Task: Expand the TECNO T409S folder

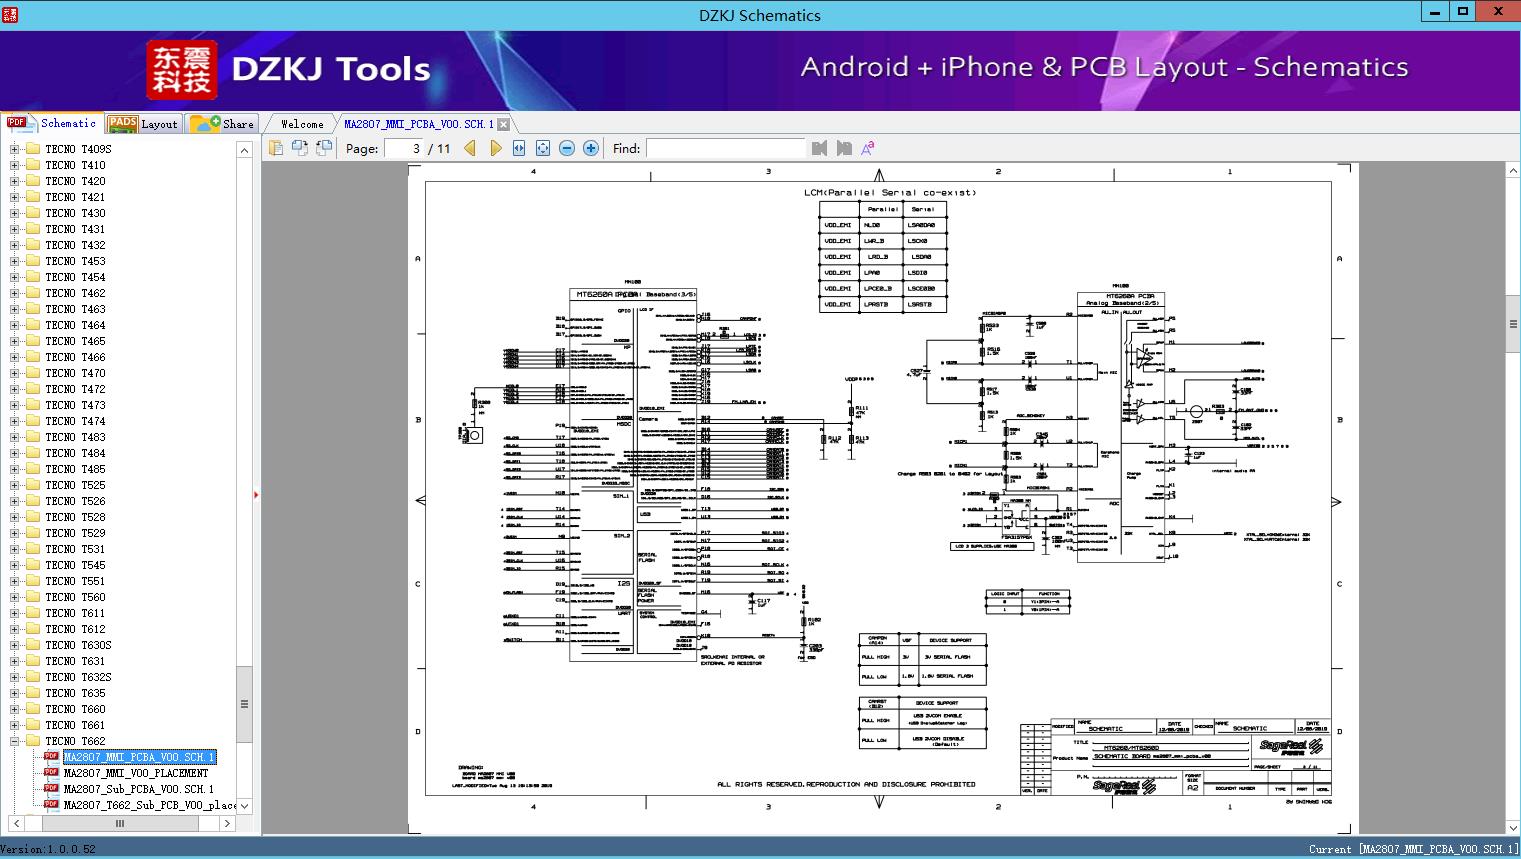Action: (14, 149)
